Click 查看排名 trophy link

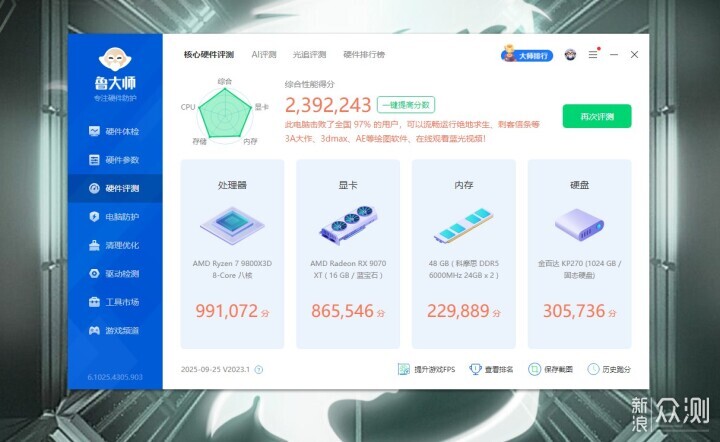point(491,369)
